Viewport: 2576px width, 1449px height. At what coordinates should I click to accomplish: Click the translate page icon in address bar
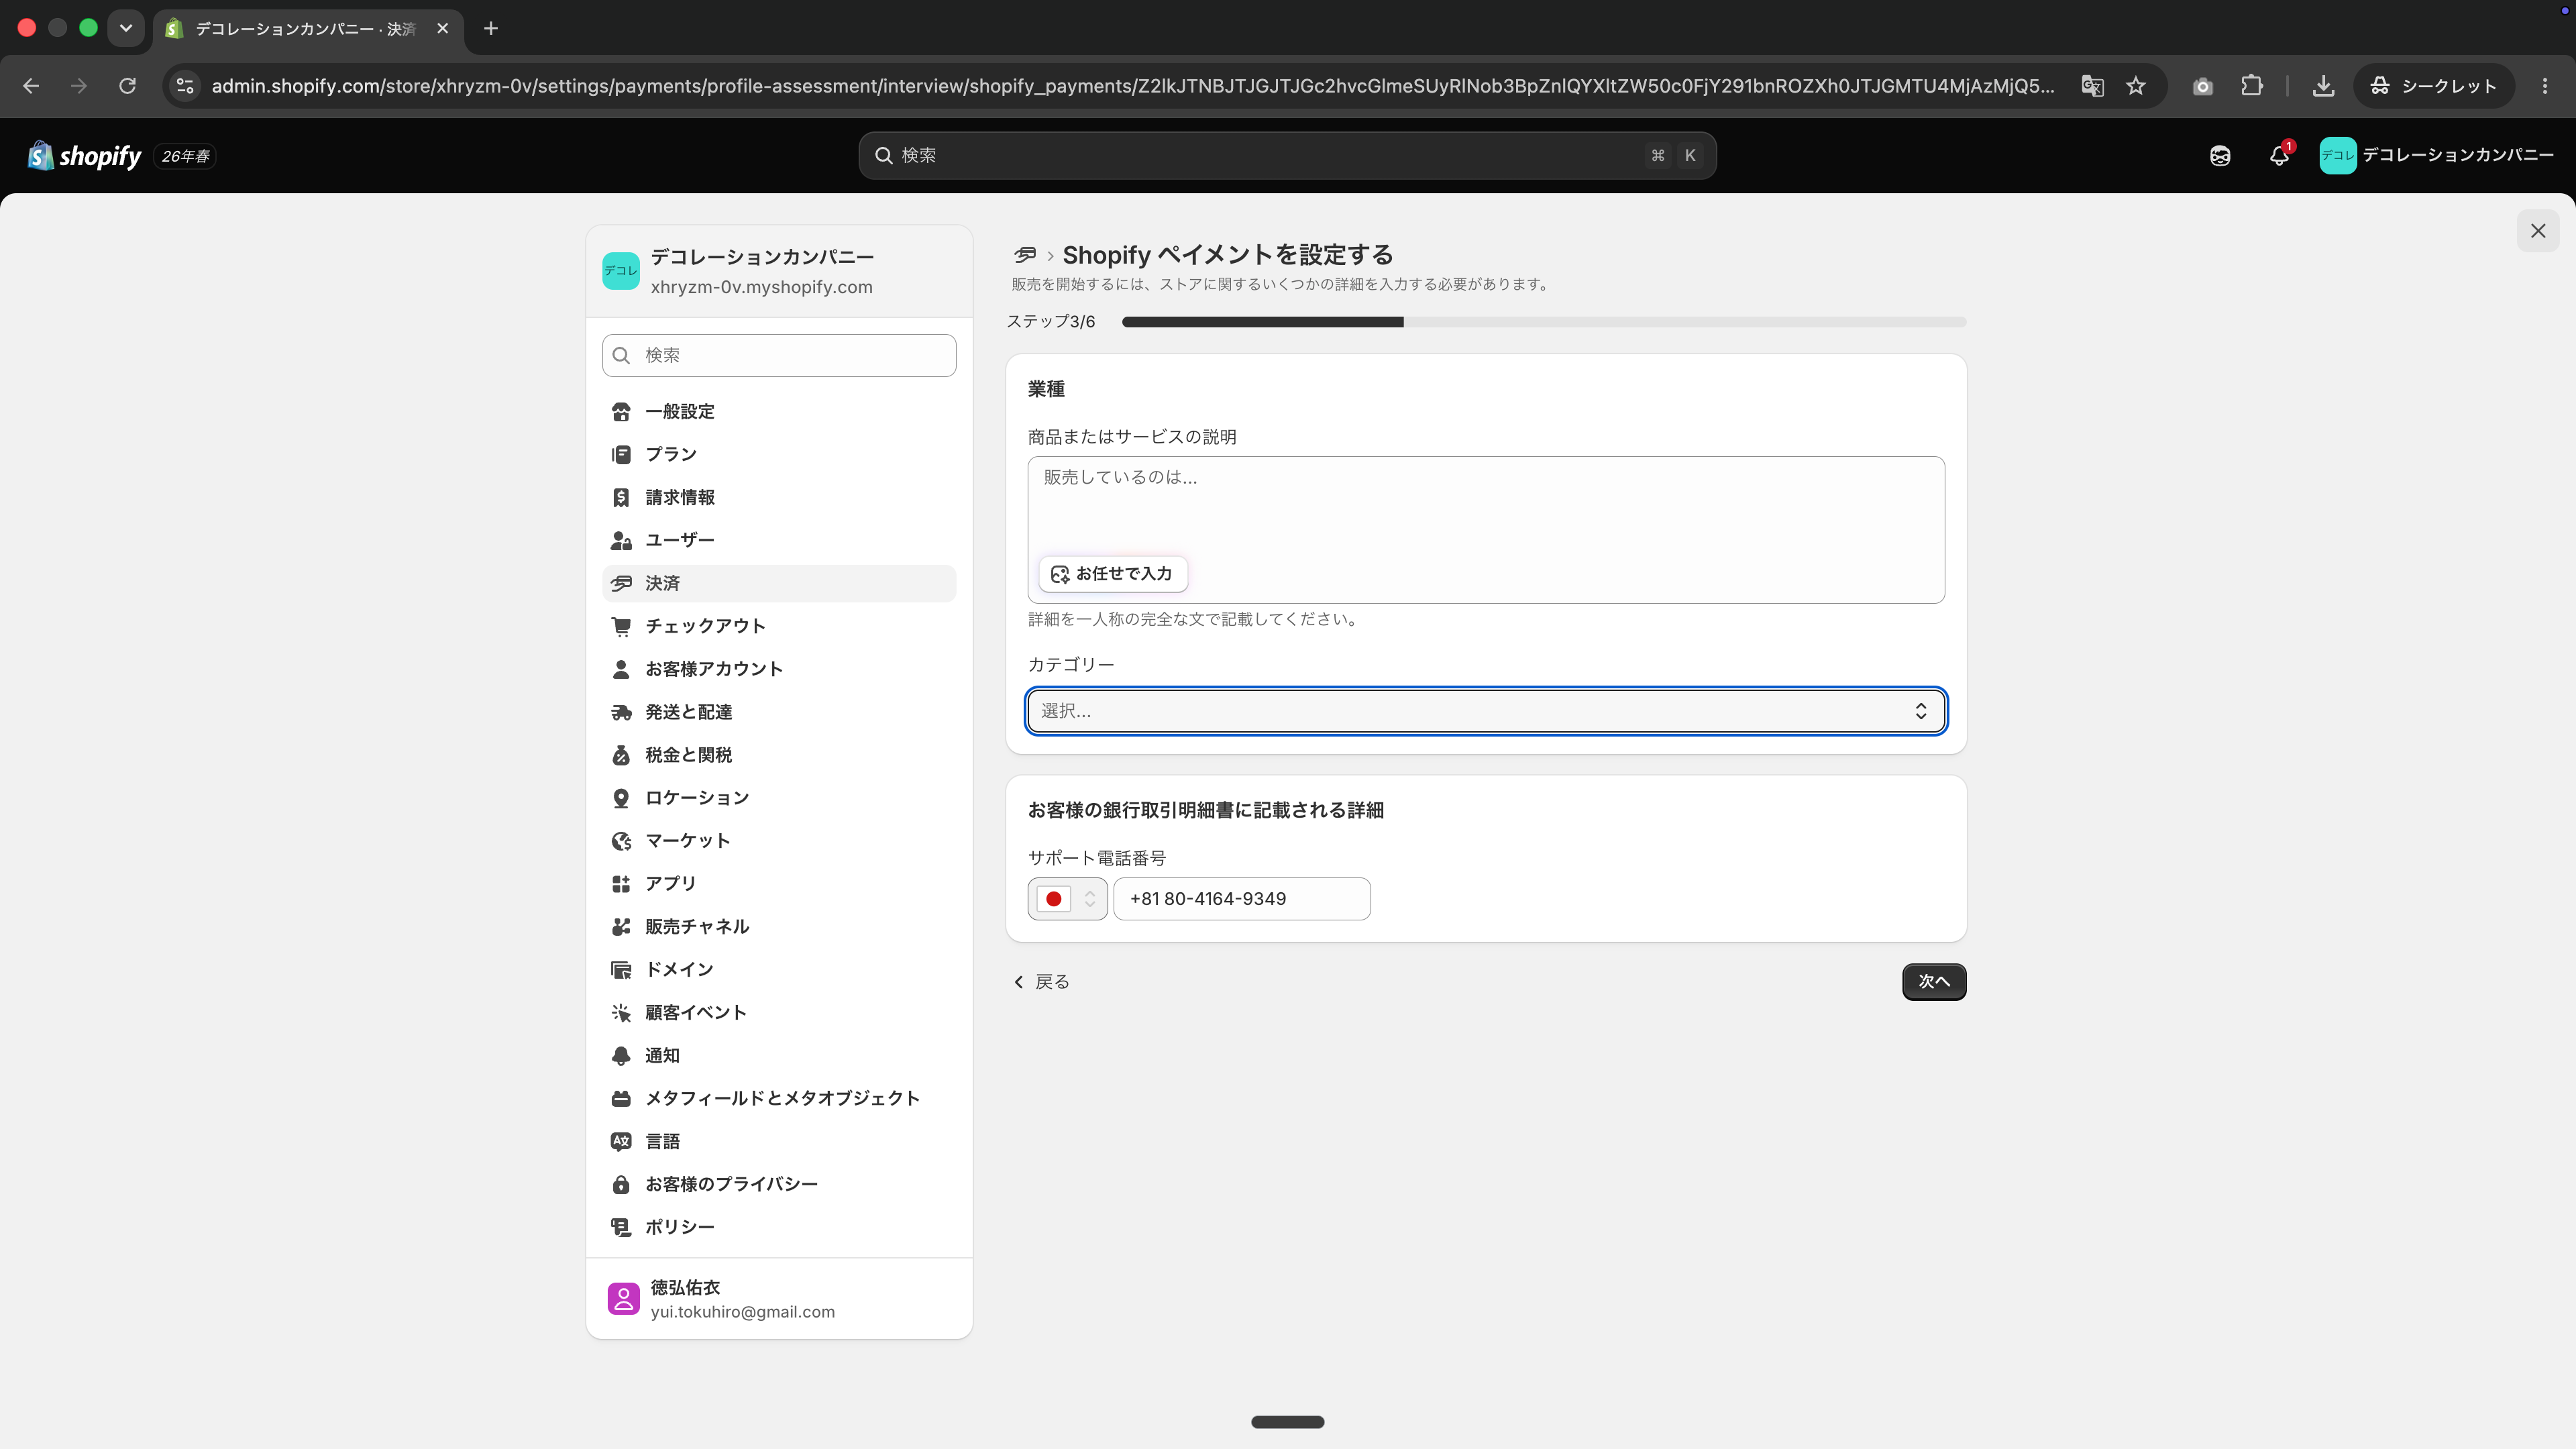pos(2092,86)
